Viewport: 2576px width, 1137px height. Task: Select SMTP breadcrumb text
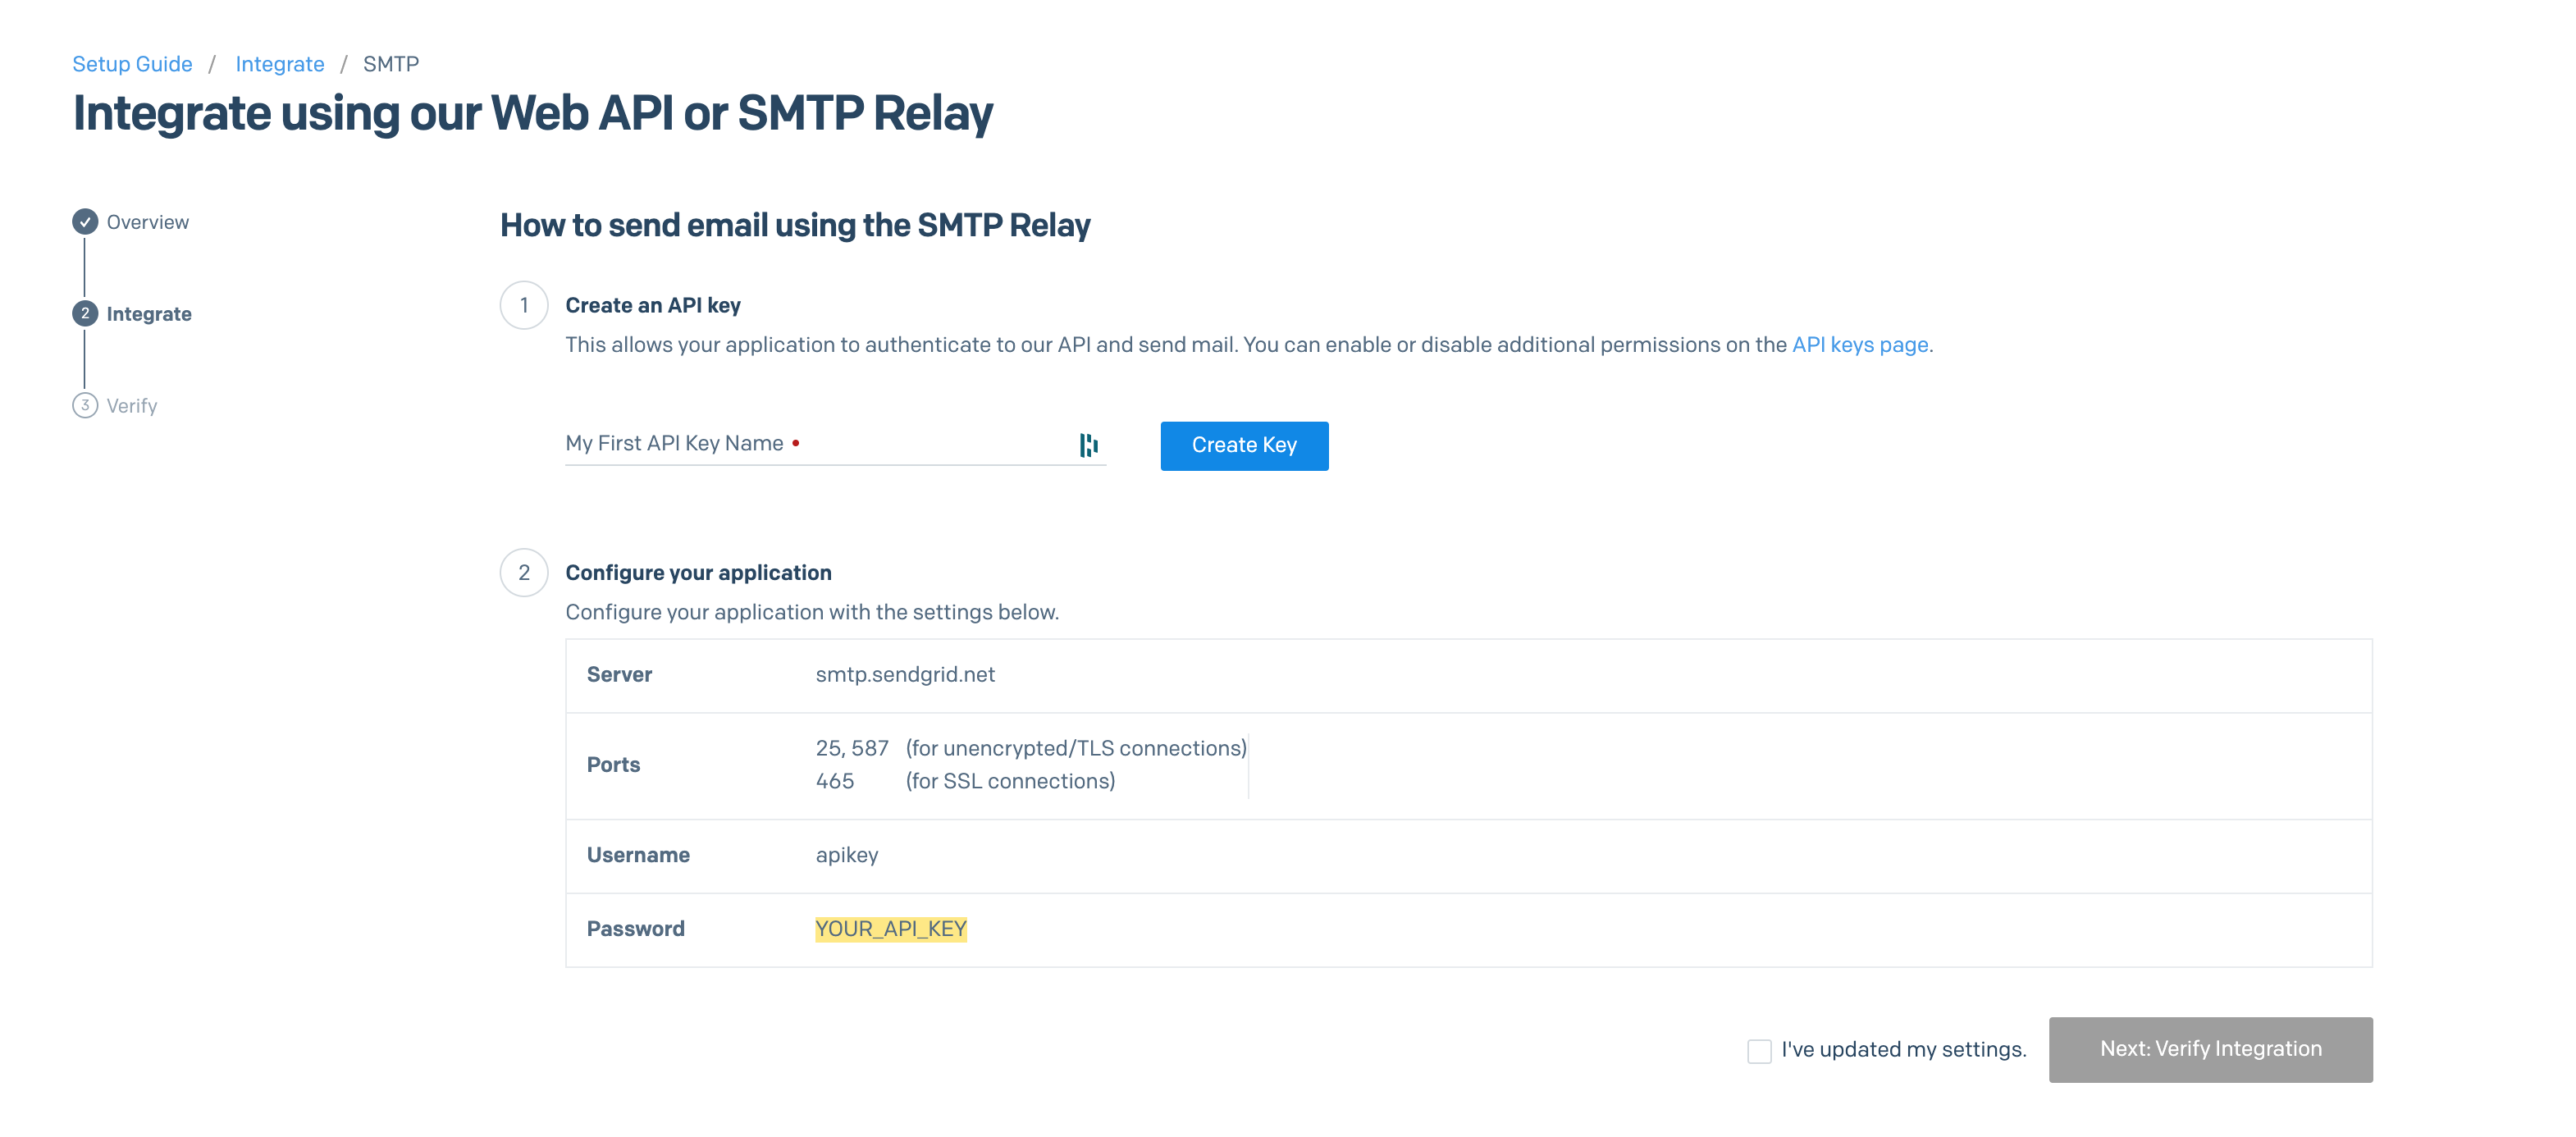click(391, 64)
